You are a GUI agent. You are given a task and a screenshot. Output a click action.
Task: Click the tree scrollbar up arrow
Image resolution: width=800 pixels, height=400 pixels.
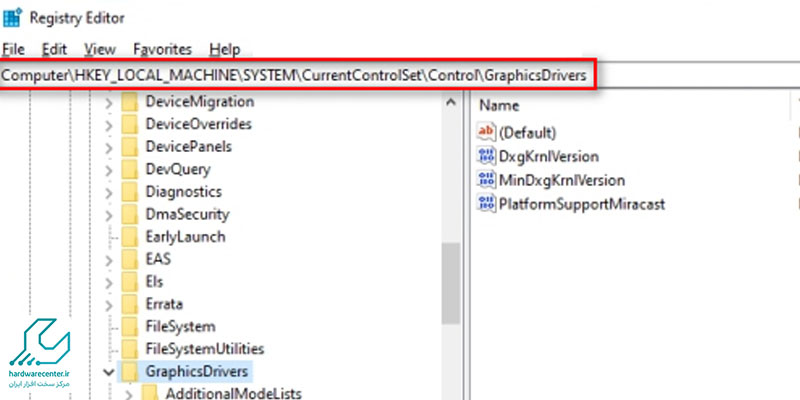tap(451, 103)
